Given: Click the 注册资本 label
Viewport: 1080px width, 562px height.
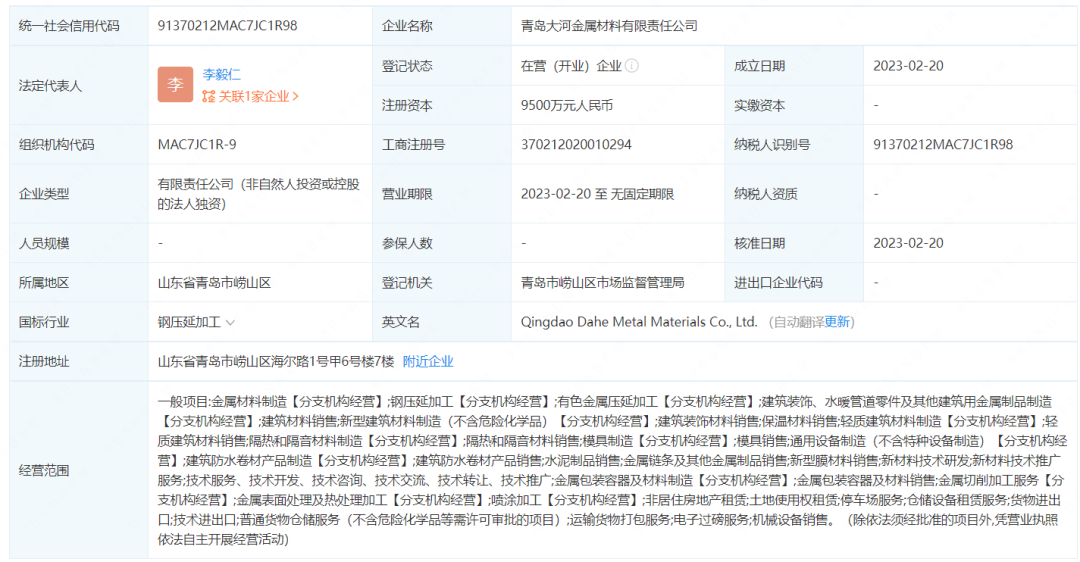Looking at the screenshot, I should point(407,105).
